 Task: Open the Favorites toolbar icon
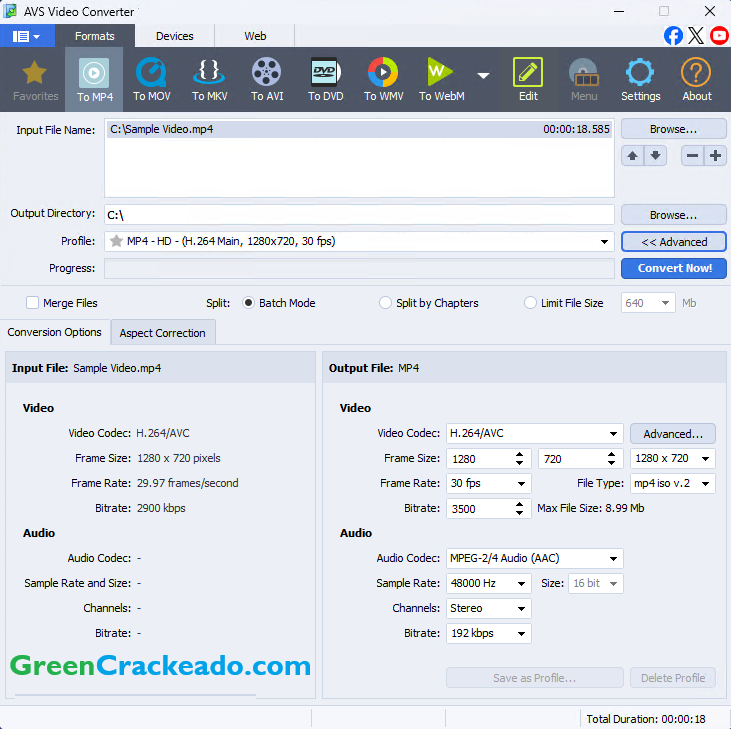[x=35, y=80]
